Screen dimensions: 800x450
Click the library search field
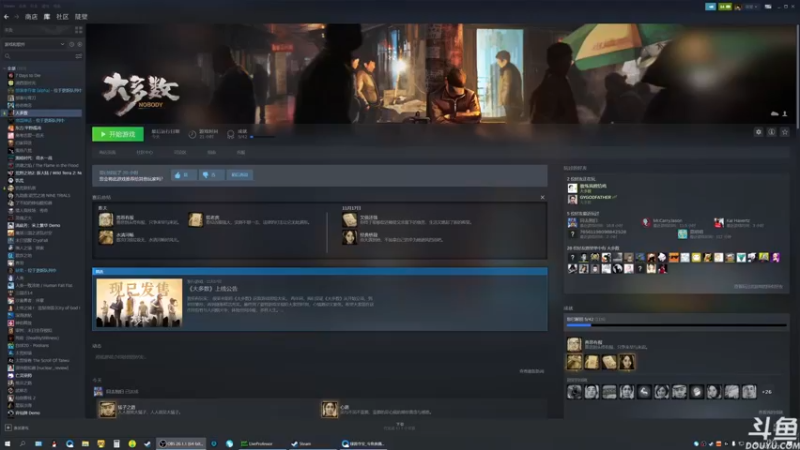pos(38,56)
